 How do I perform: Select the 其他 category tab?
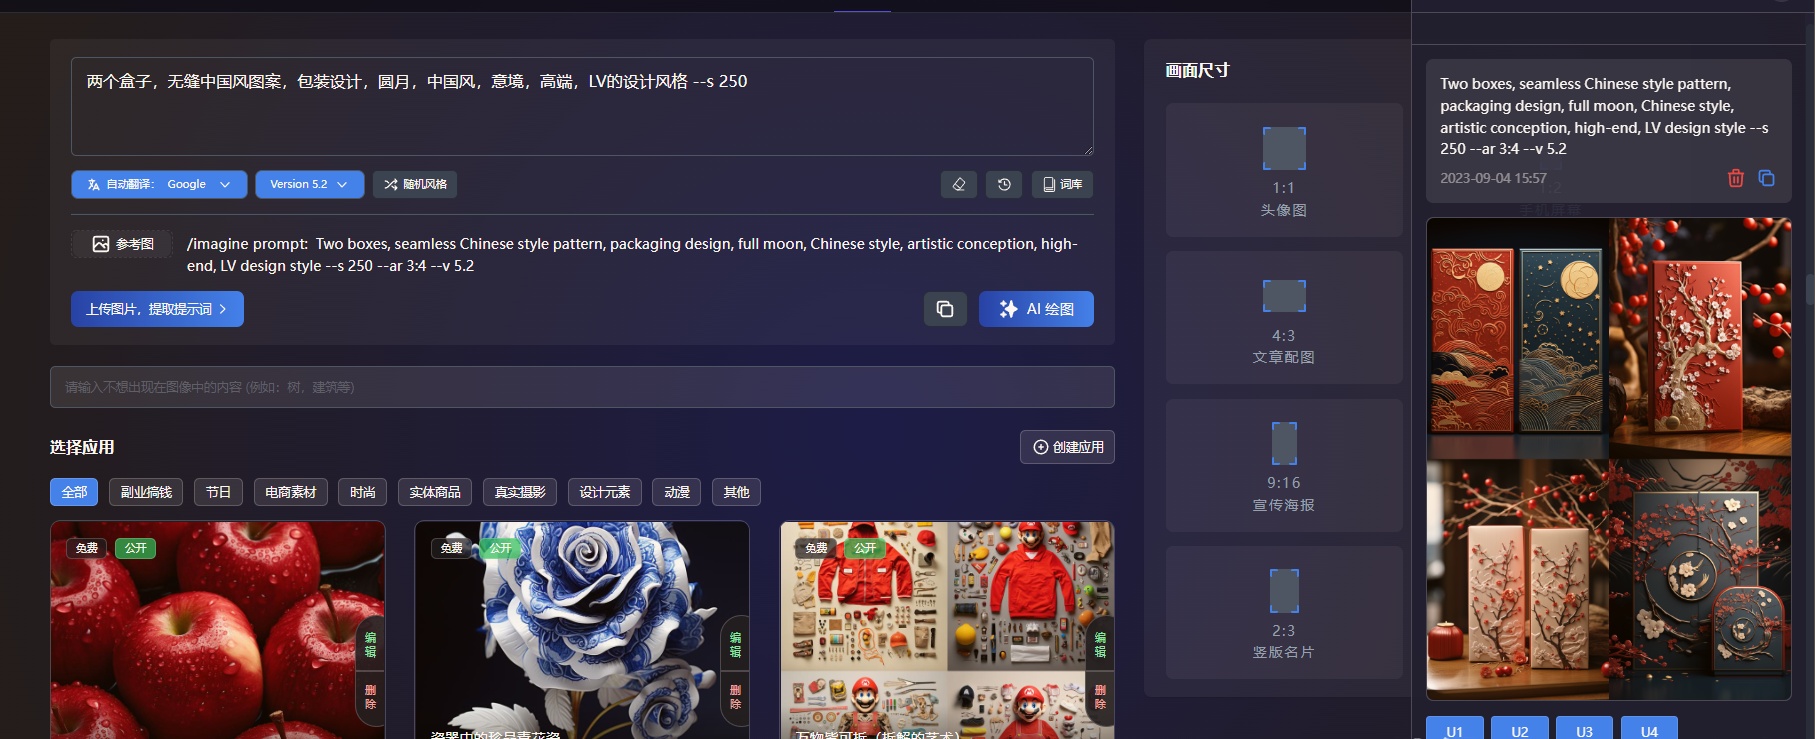pos(736,492)
